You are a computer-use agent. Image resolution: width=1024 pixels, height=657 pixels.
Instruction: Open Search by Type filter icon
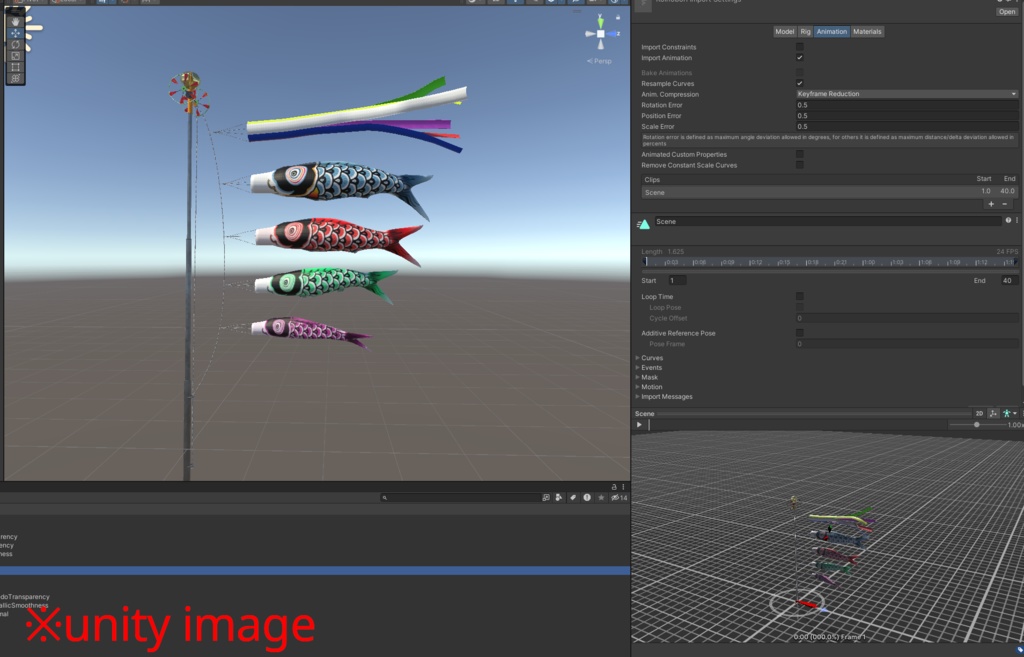pos(559,498)
